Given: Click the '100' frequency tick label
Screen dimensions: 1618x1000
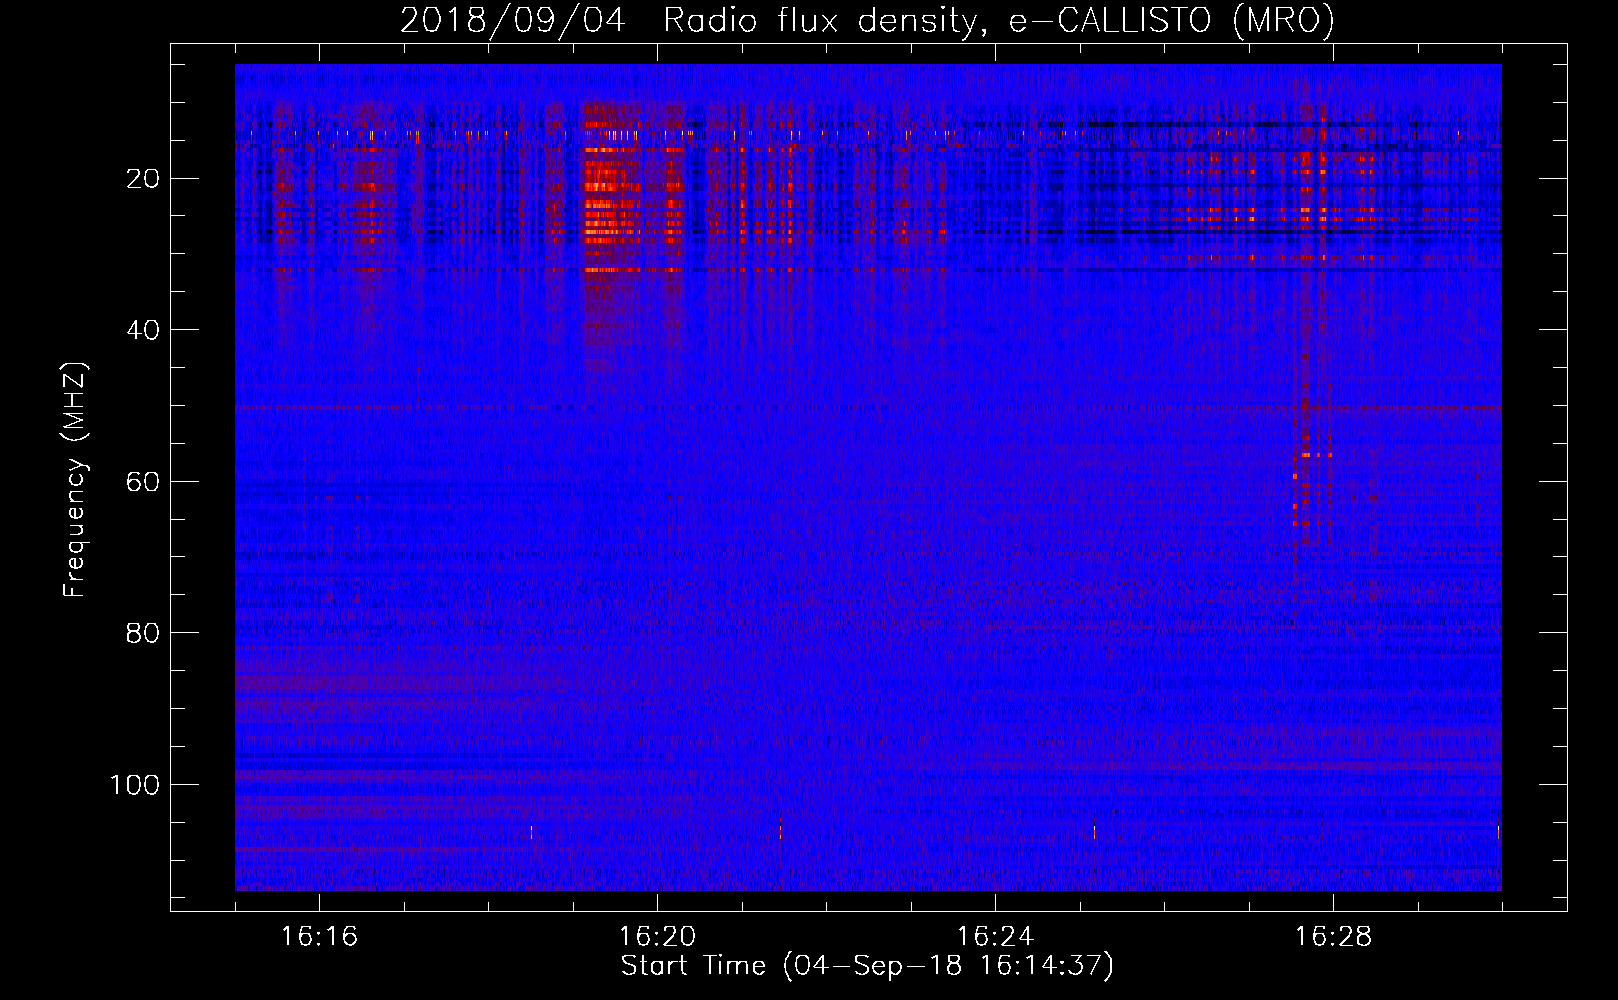Looking at the screenshot, I should tap(135, 785).
